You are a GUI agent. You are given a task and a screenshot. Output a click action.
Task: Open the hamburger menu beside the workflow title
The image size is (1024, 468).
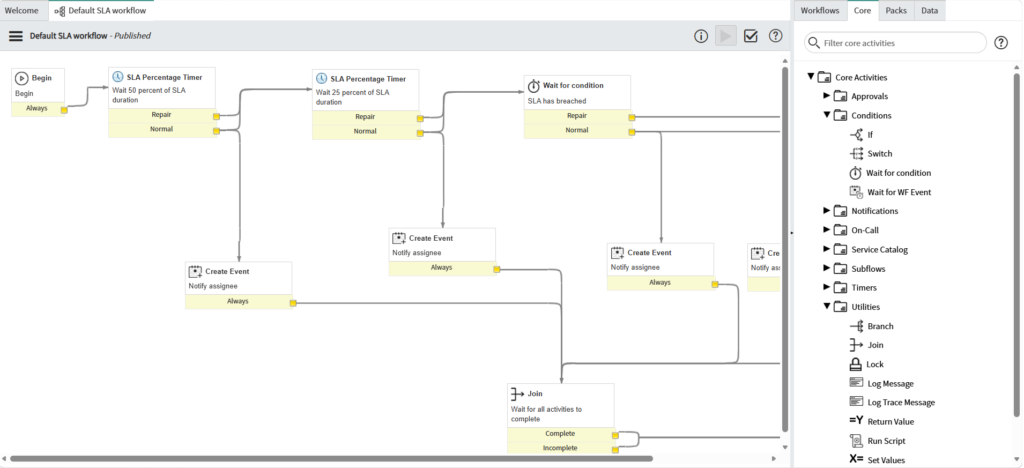(16, 36)
